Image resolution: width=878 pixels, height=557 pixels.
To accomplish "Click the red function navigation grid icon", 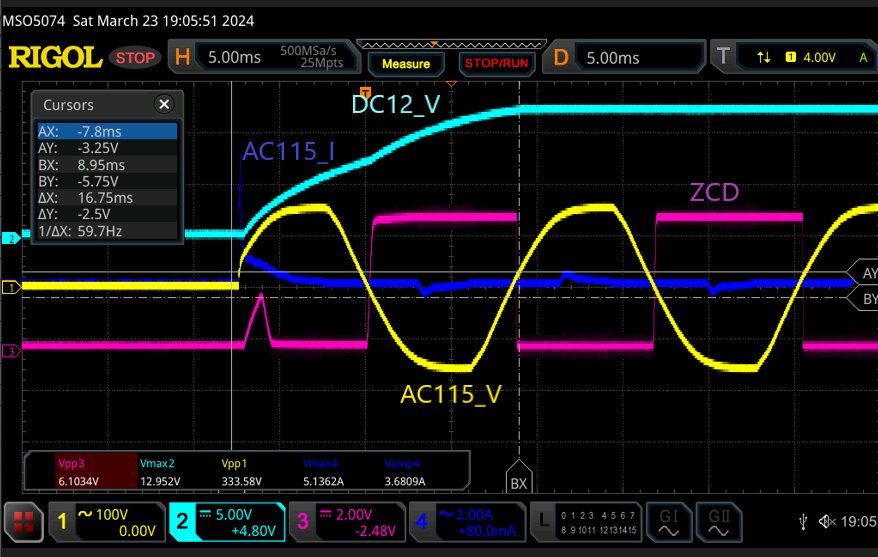I will click(24, 522).
